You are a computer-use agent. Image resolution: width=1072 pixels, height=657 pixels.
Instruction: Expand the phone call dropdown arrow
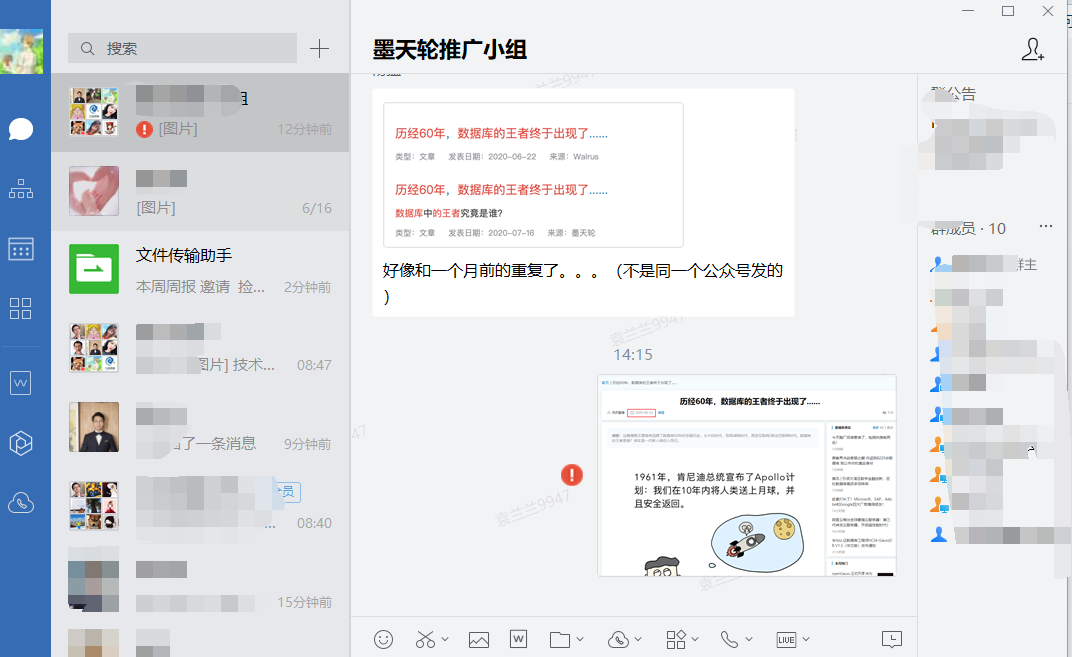pos(749,639)
